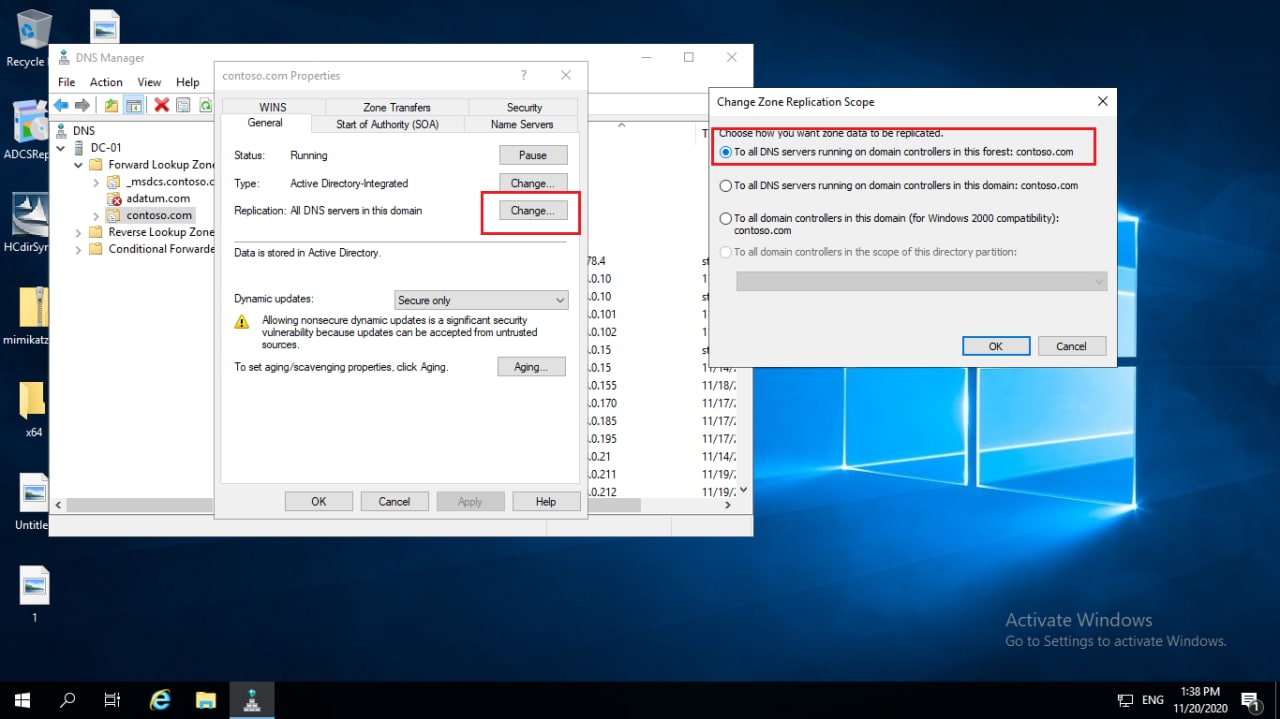Switch to the Name Servers tab

point(522,124)
